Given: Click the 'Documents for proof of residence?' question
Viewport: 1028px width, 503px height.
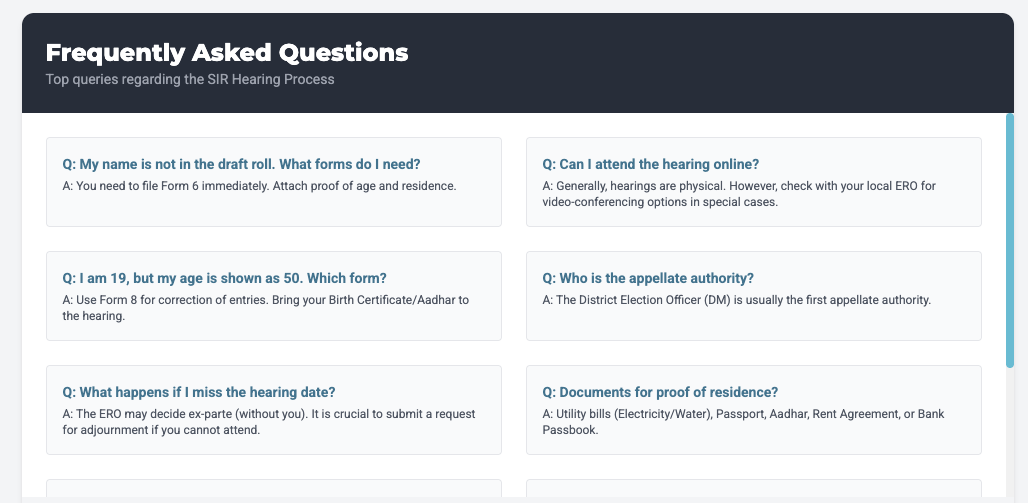Looking at the screenshot, I should pyautogui.click(x=660, y=392).
